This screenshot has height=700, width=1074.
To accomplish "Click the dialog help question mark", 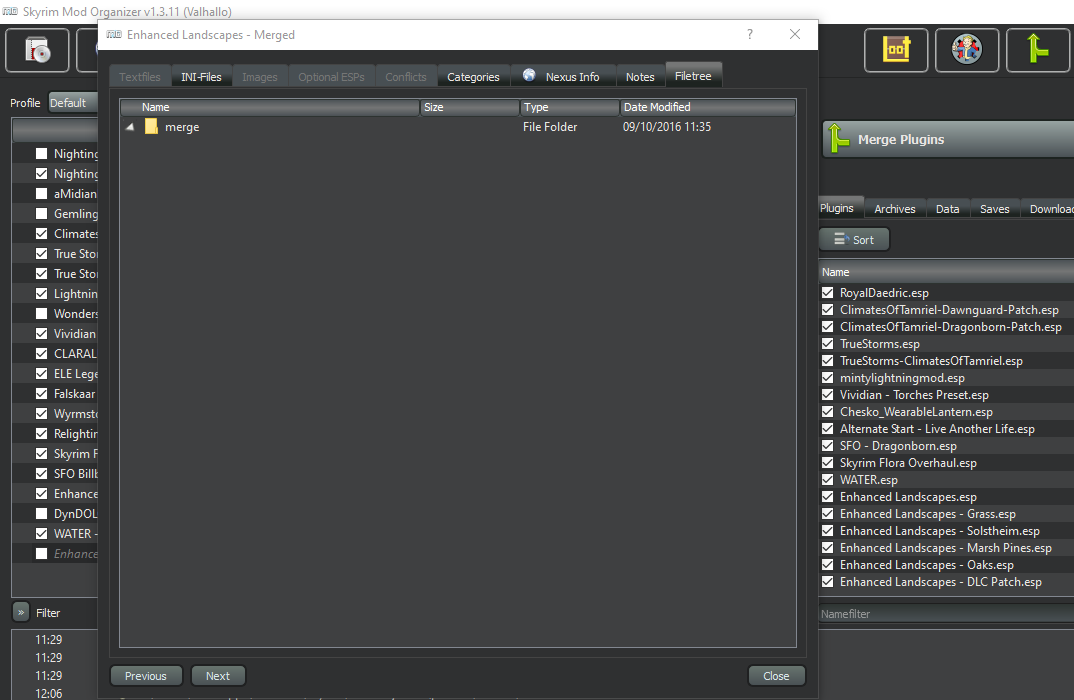I will tap(750, 34).
